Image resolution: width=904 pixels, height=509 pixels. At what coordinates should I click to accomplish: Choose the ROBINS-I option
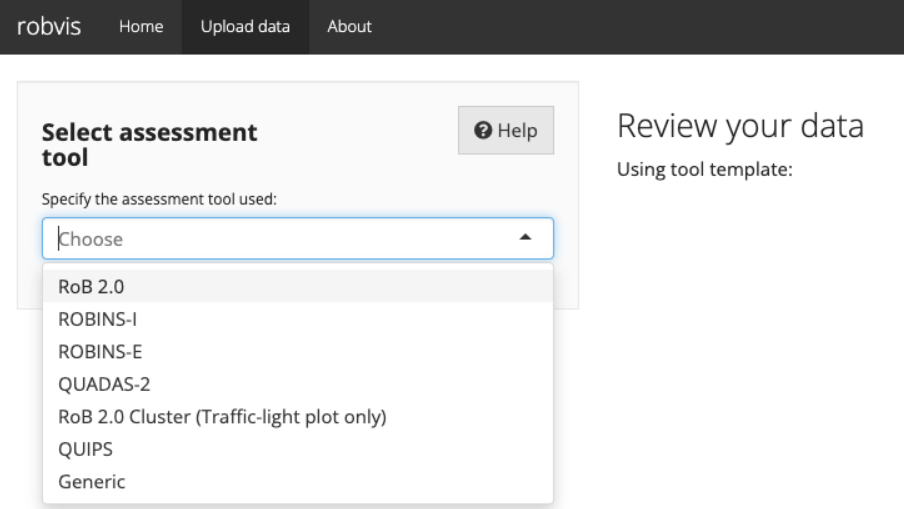click(x=297, y=319)
